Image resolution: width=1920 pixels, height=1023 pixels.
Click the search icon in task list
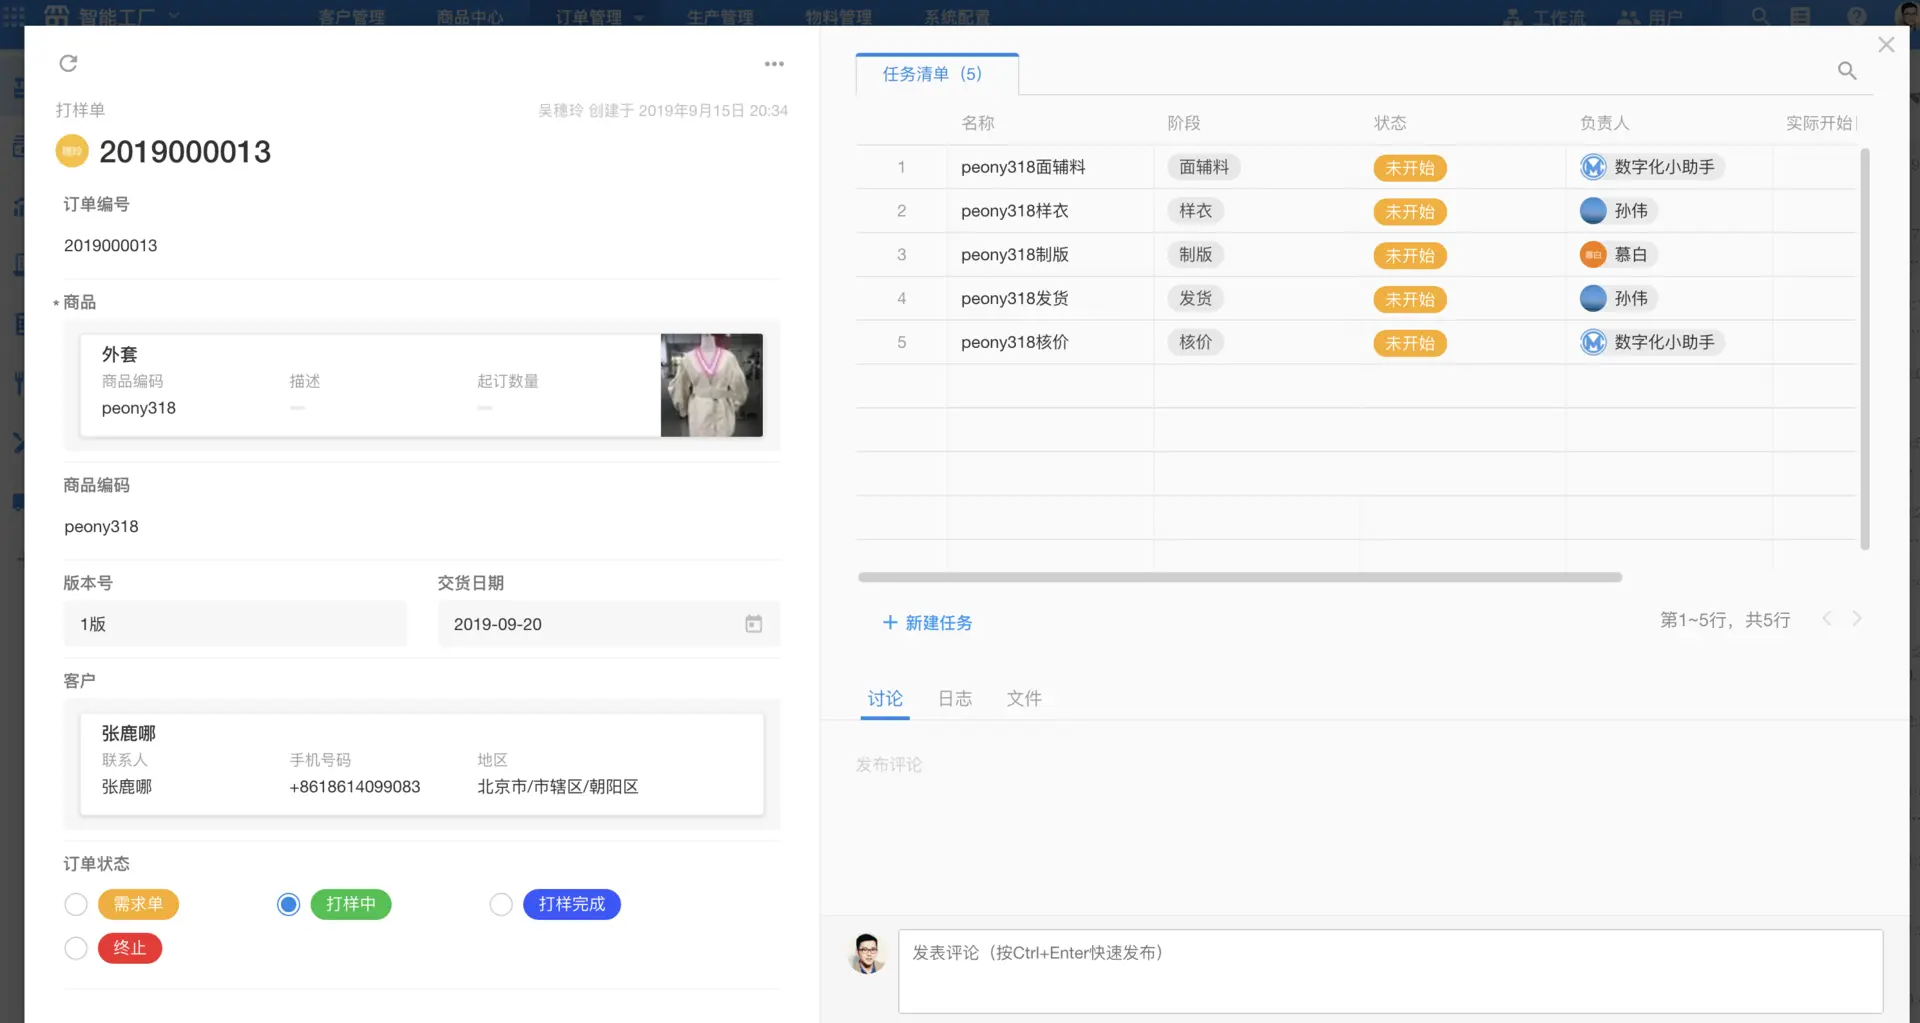point(1847,70)
